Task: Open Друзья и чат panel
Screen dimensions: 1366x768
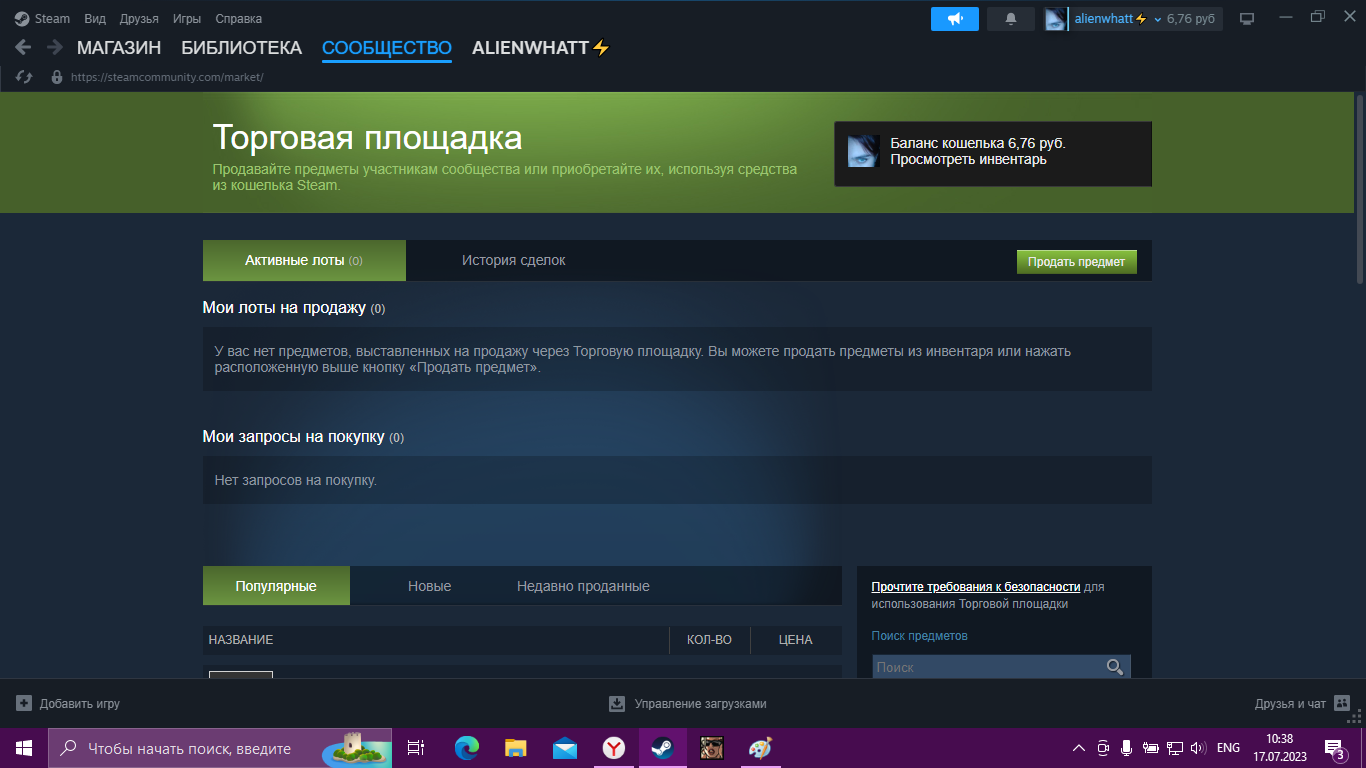Action: [1290, 704]
